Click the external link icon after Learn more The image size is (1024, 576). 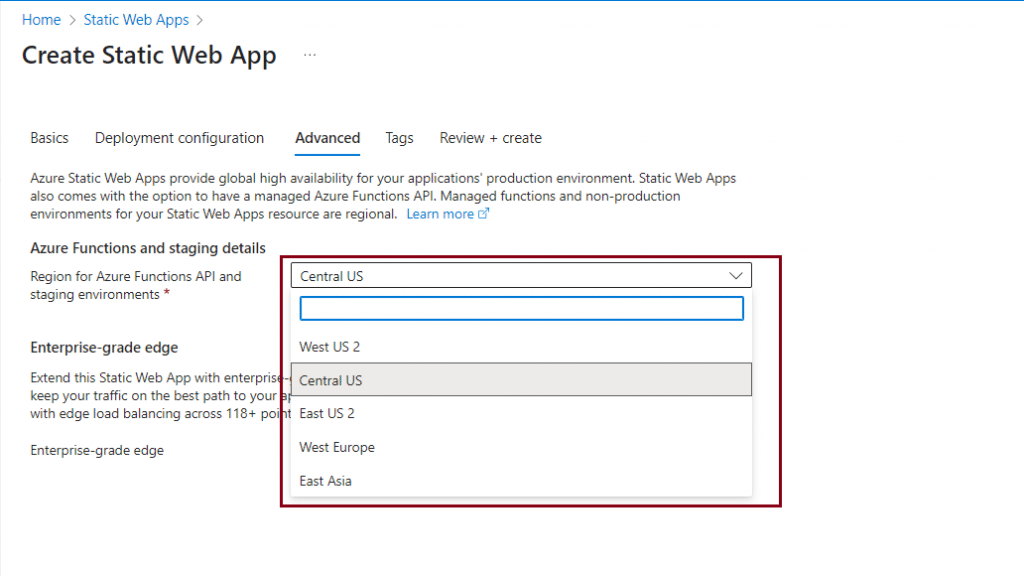click(484, 214)
